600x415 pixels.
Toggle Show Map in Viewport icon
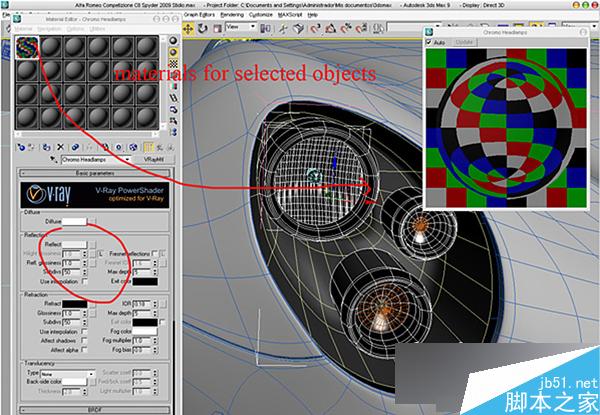[x=133, y=147]
